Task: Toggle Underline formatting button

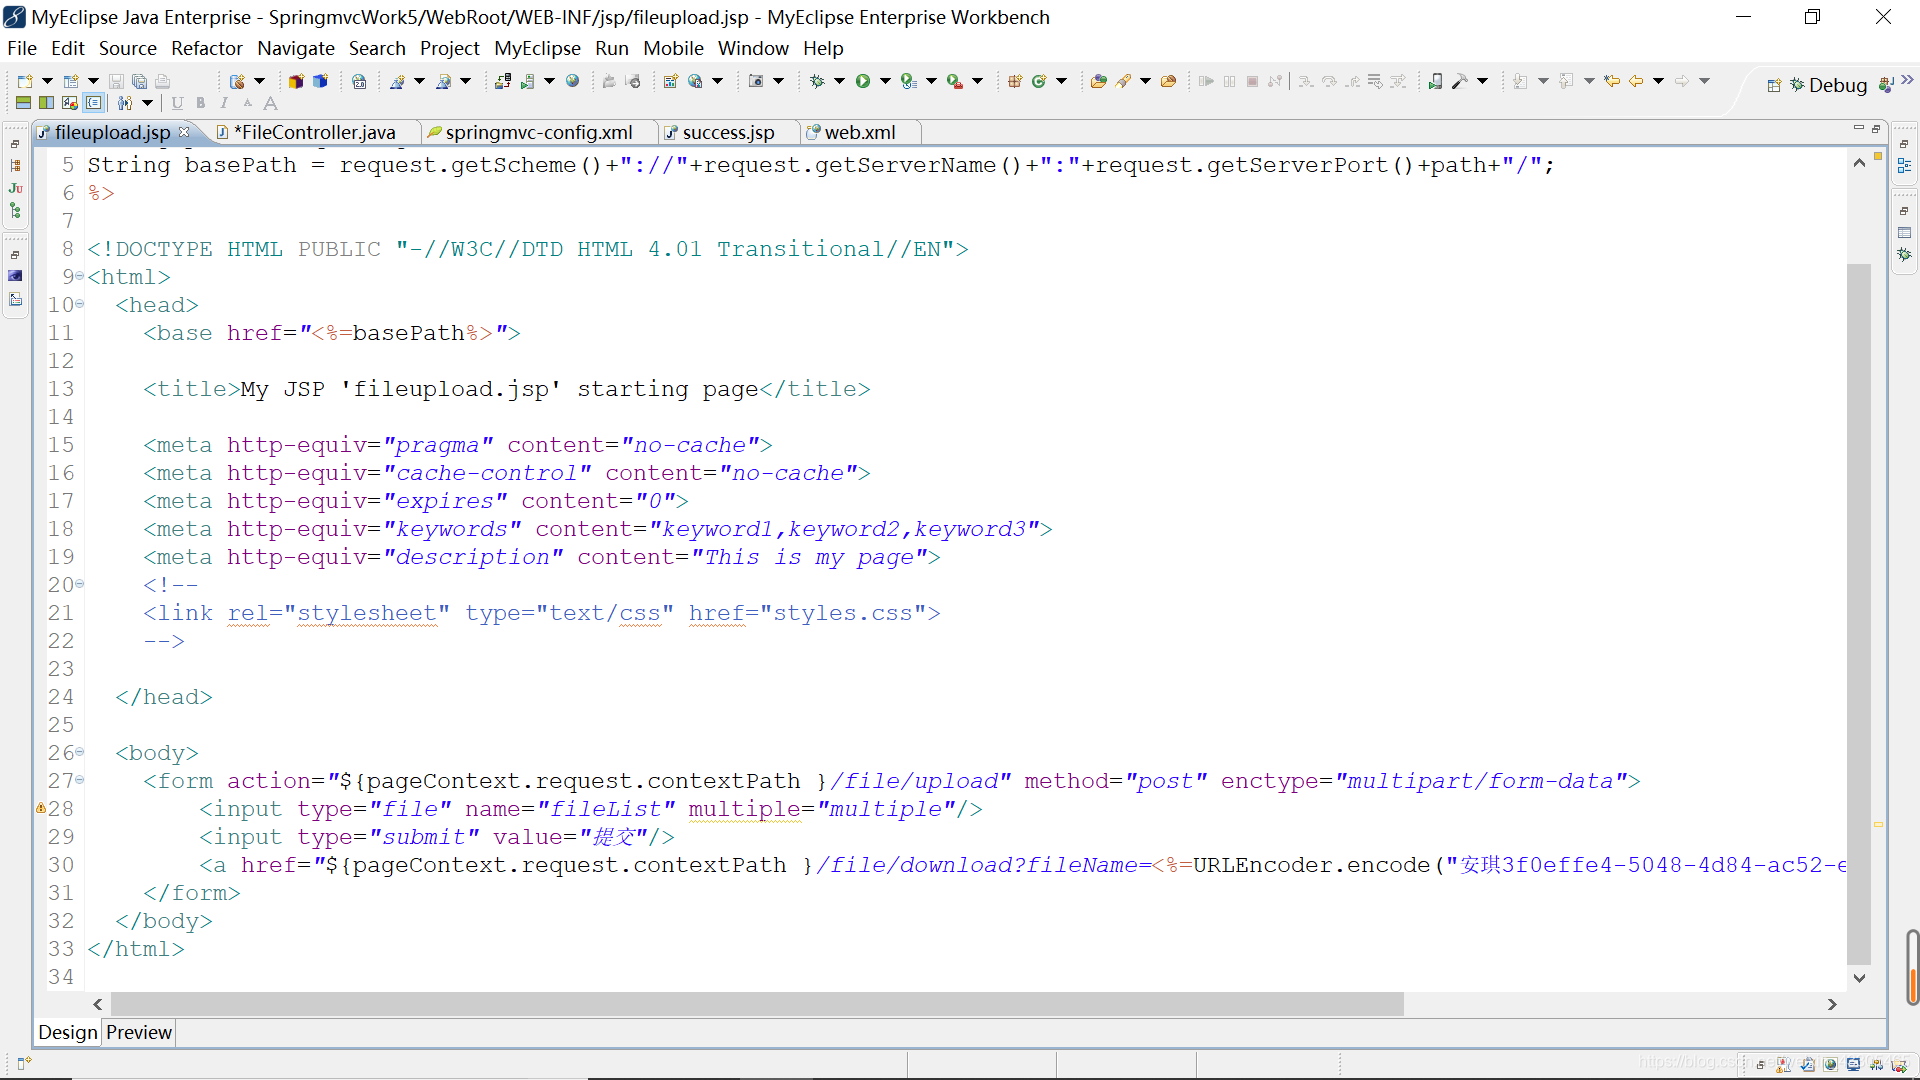Action: [x=177, y=103]
